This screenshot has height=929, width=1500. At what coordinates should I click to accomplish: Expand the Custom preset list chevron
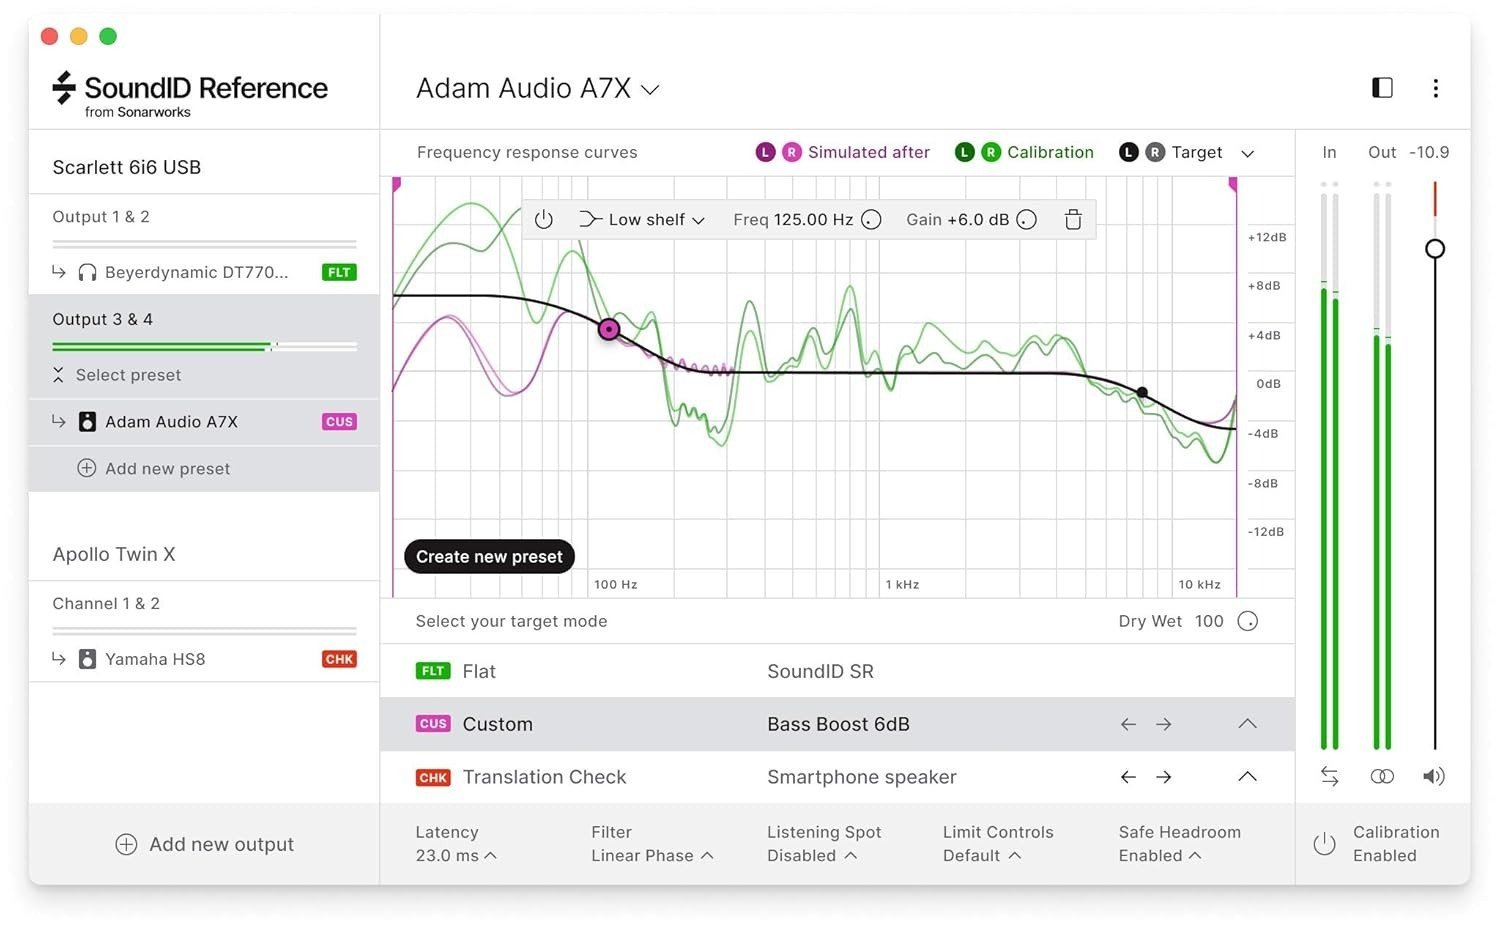1247,723
